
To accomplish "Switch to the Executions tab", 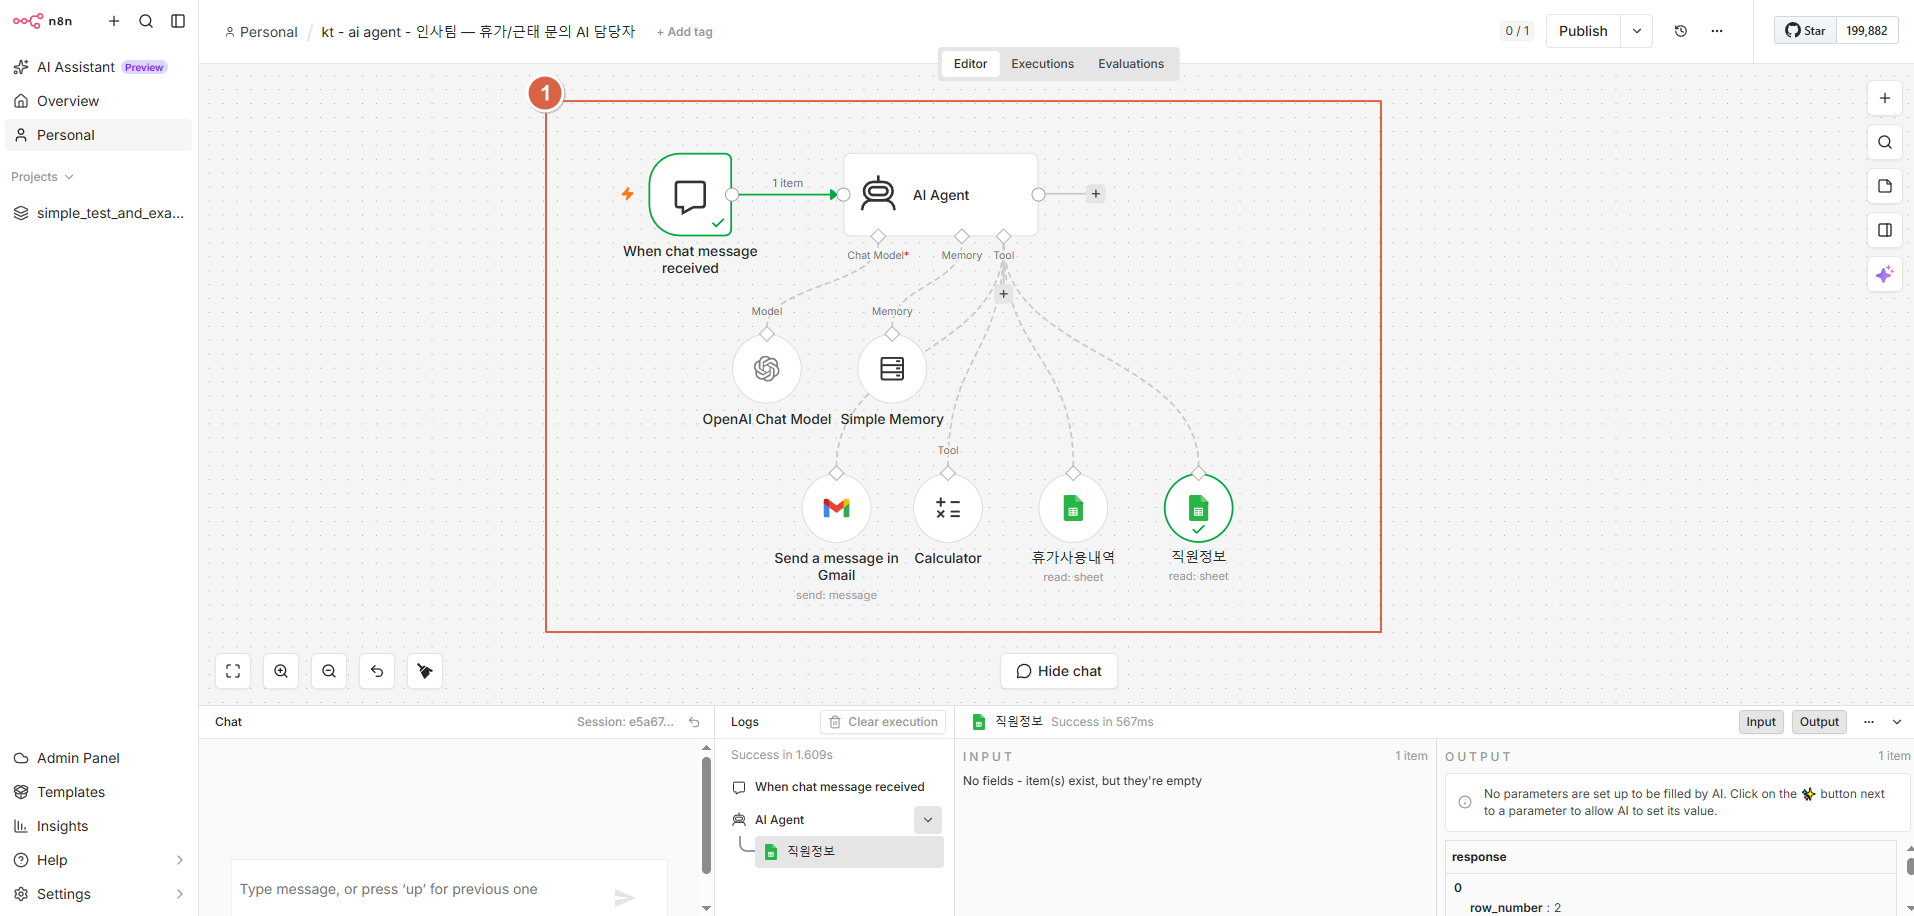I will (1042, 64).
